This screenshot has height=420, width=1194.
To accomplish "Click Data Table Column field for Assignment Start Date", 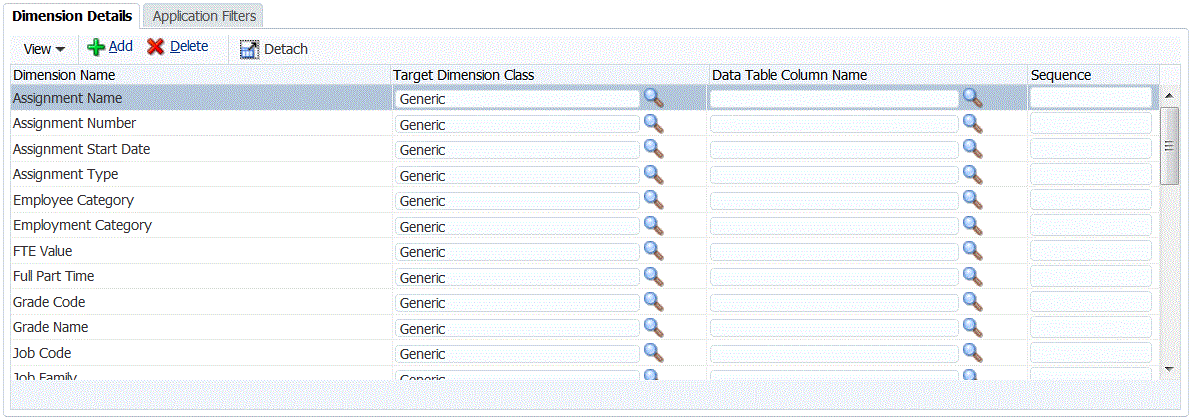I will (x=834, y=149).
